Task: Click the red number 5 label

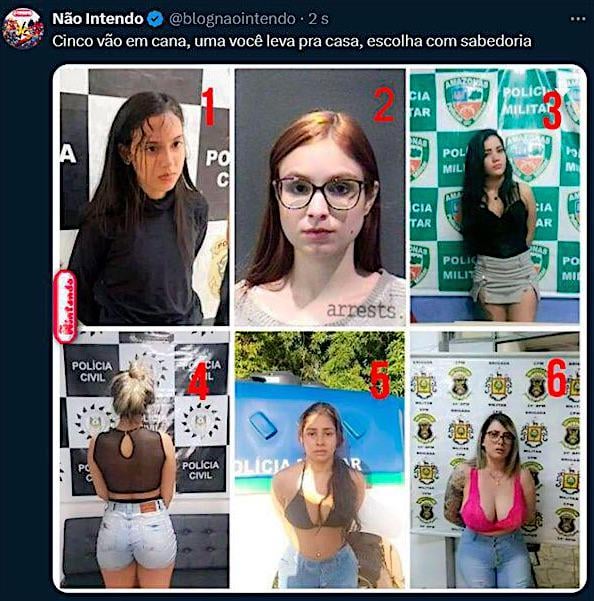Action: [x=380, y=379]
